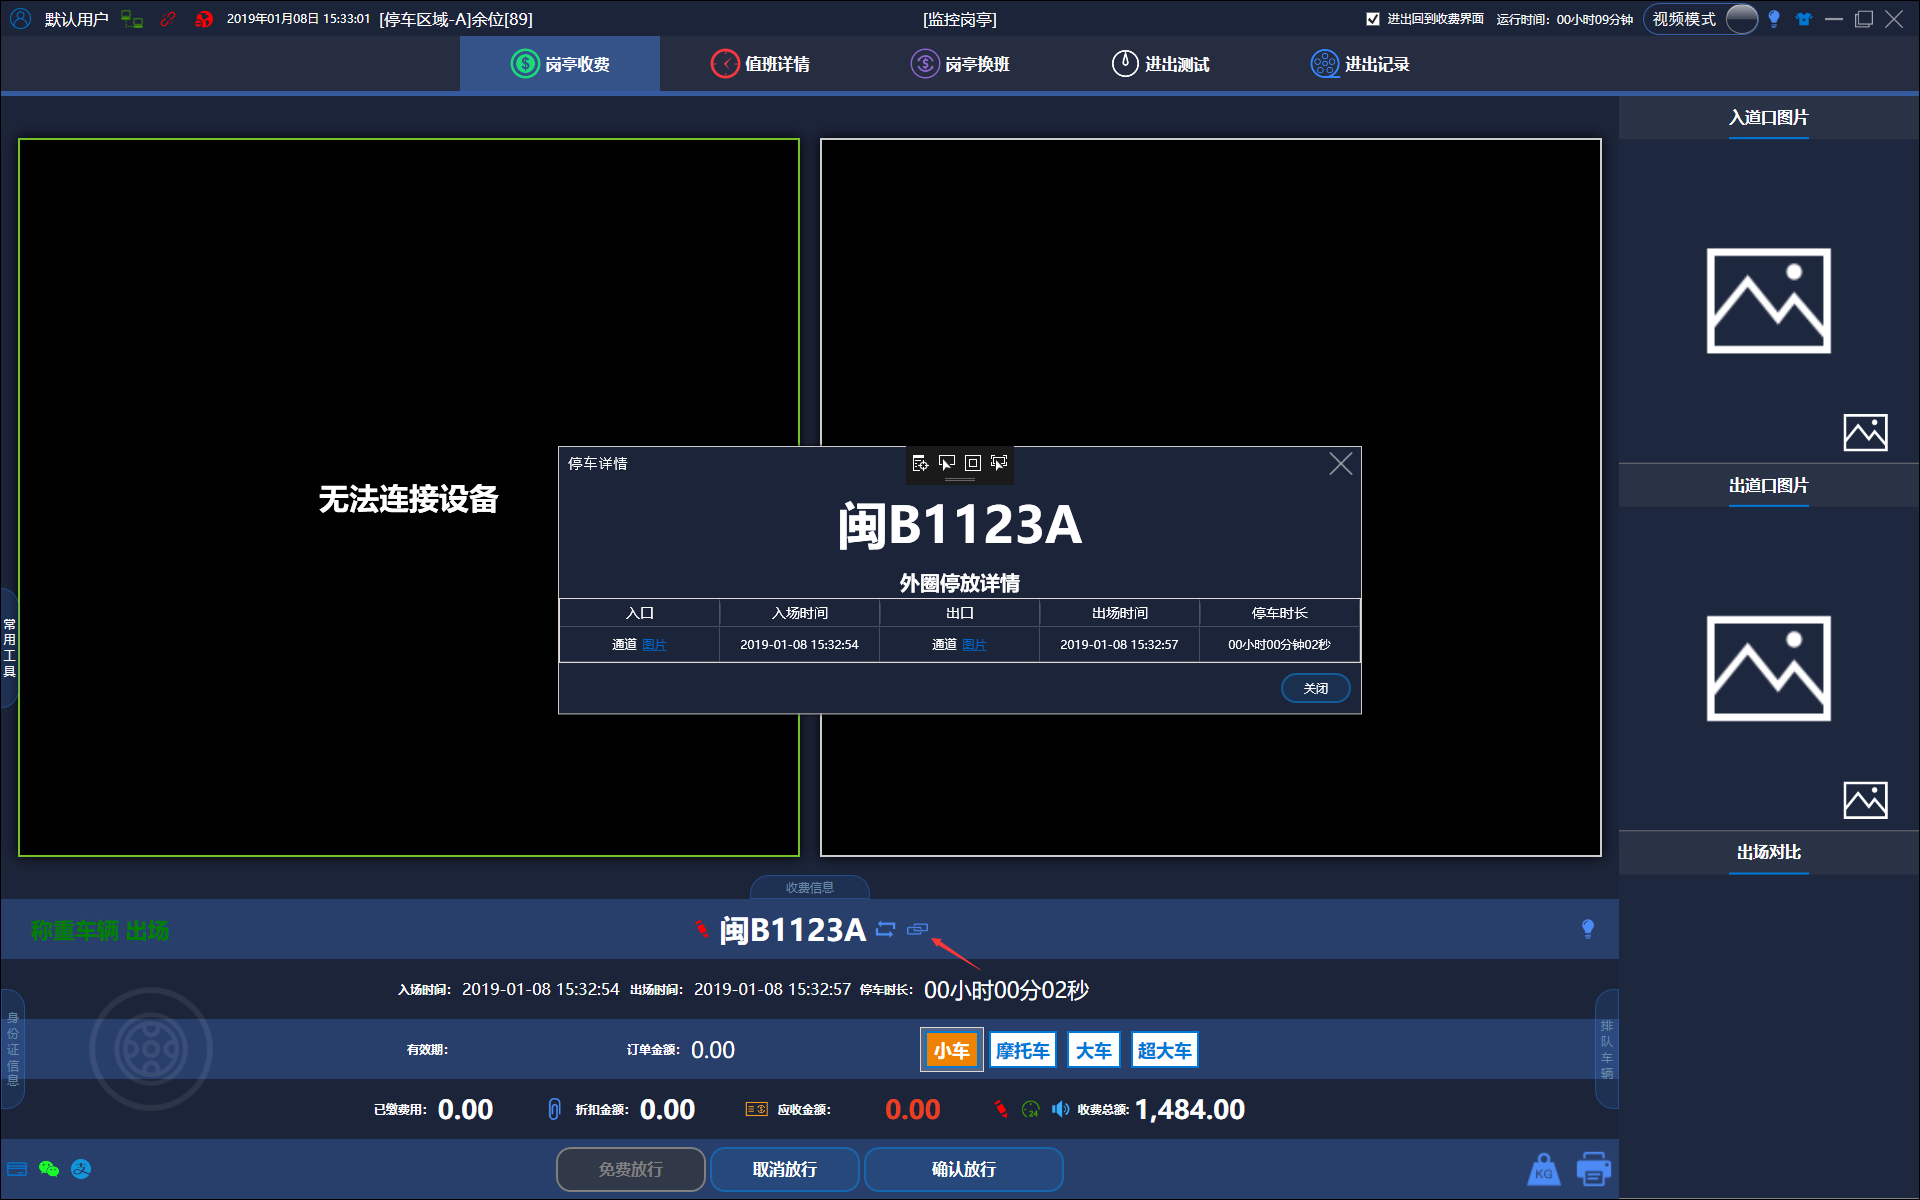Click the red broken link icon
Viewport: 1920px width, 1200px height.
[168, 19]
